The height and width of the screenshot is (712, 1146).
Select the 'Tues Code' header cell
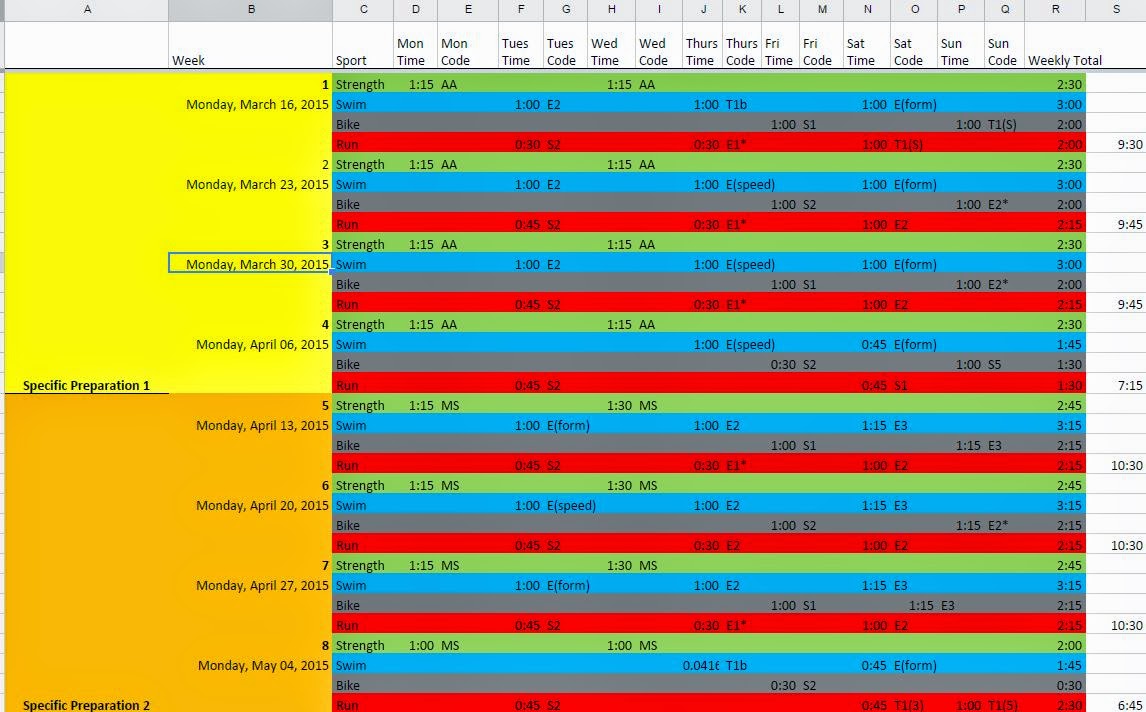pos(566,45)
